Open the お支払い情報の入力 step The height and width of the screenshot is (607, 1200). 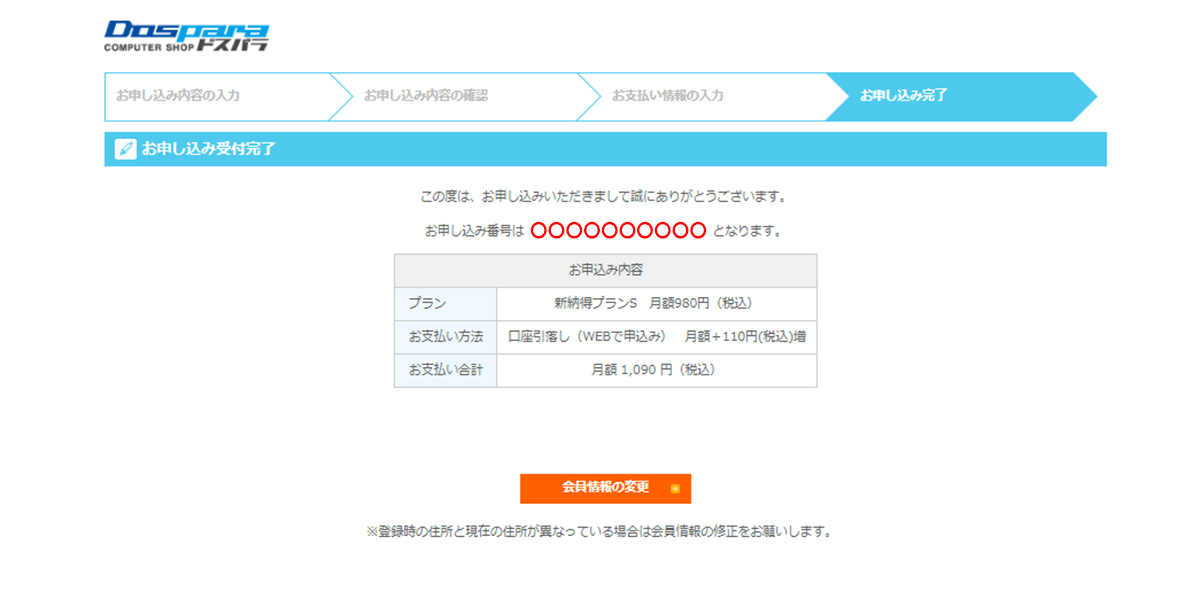tap(668, 96)
